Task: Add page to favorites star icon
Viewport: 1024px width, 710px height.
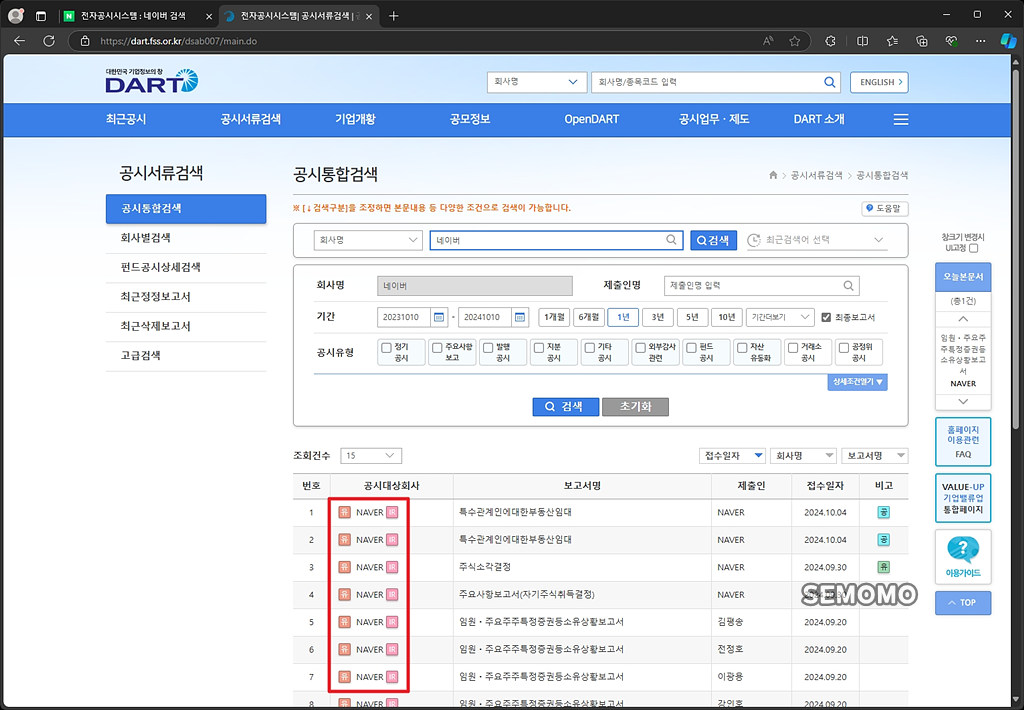Action: pos(794,41)
